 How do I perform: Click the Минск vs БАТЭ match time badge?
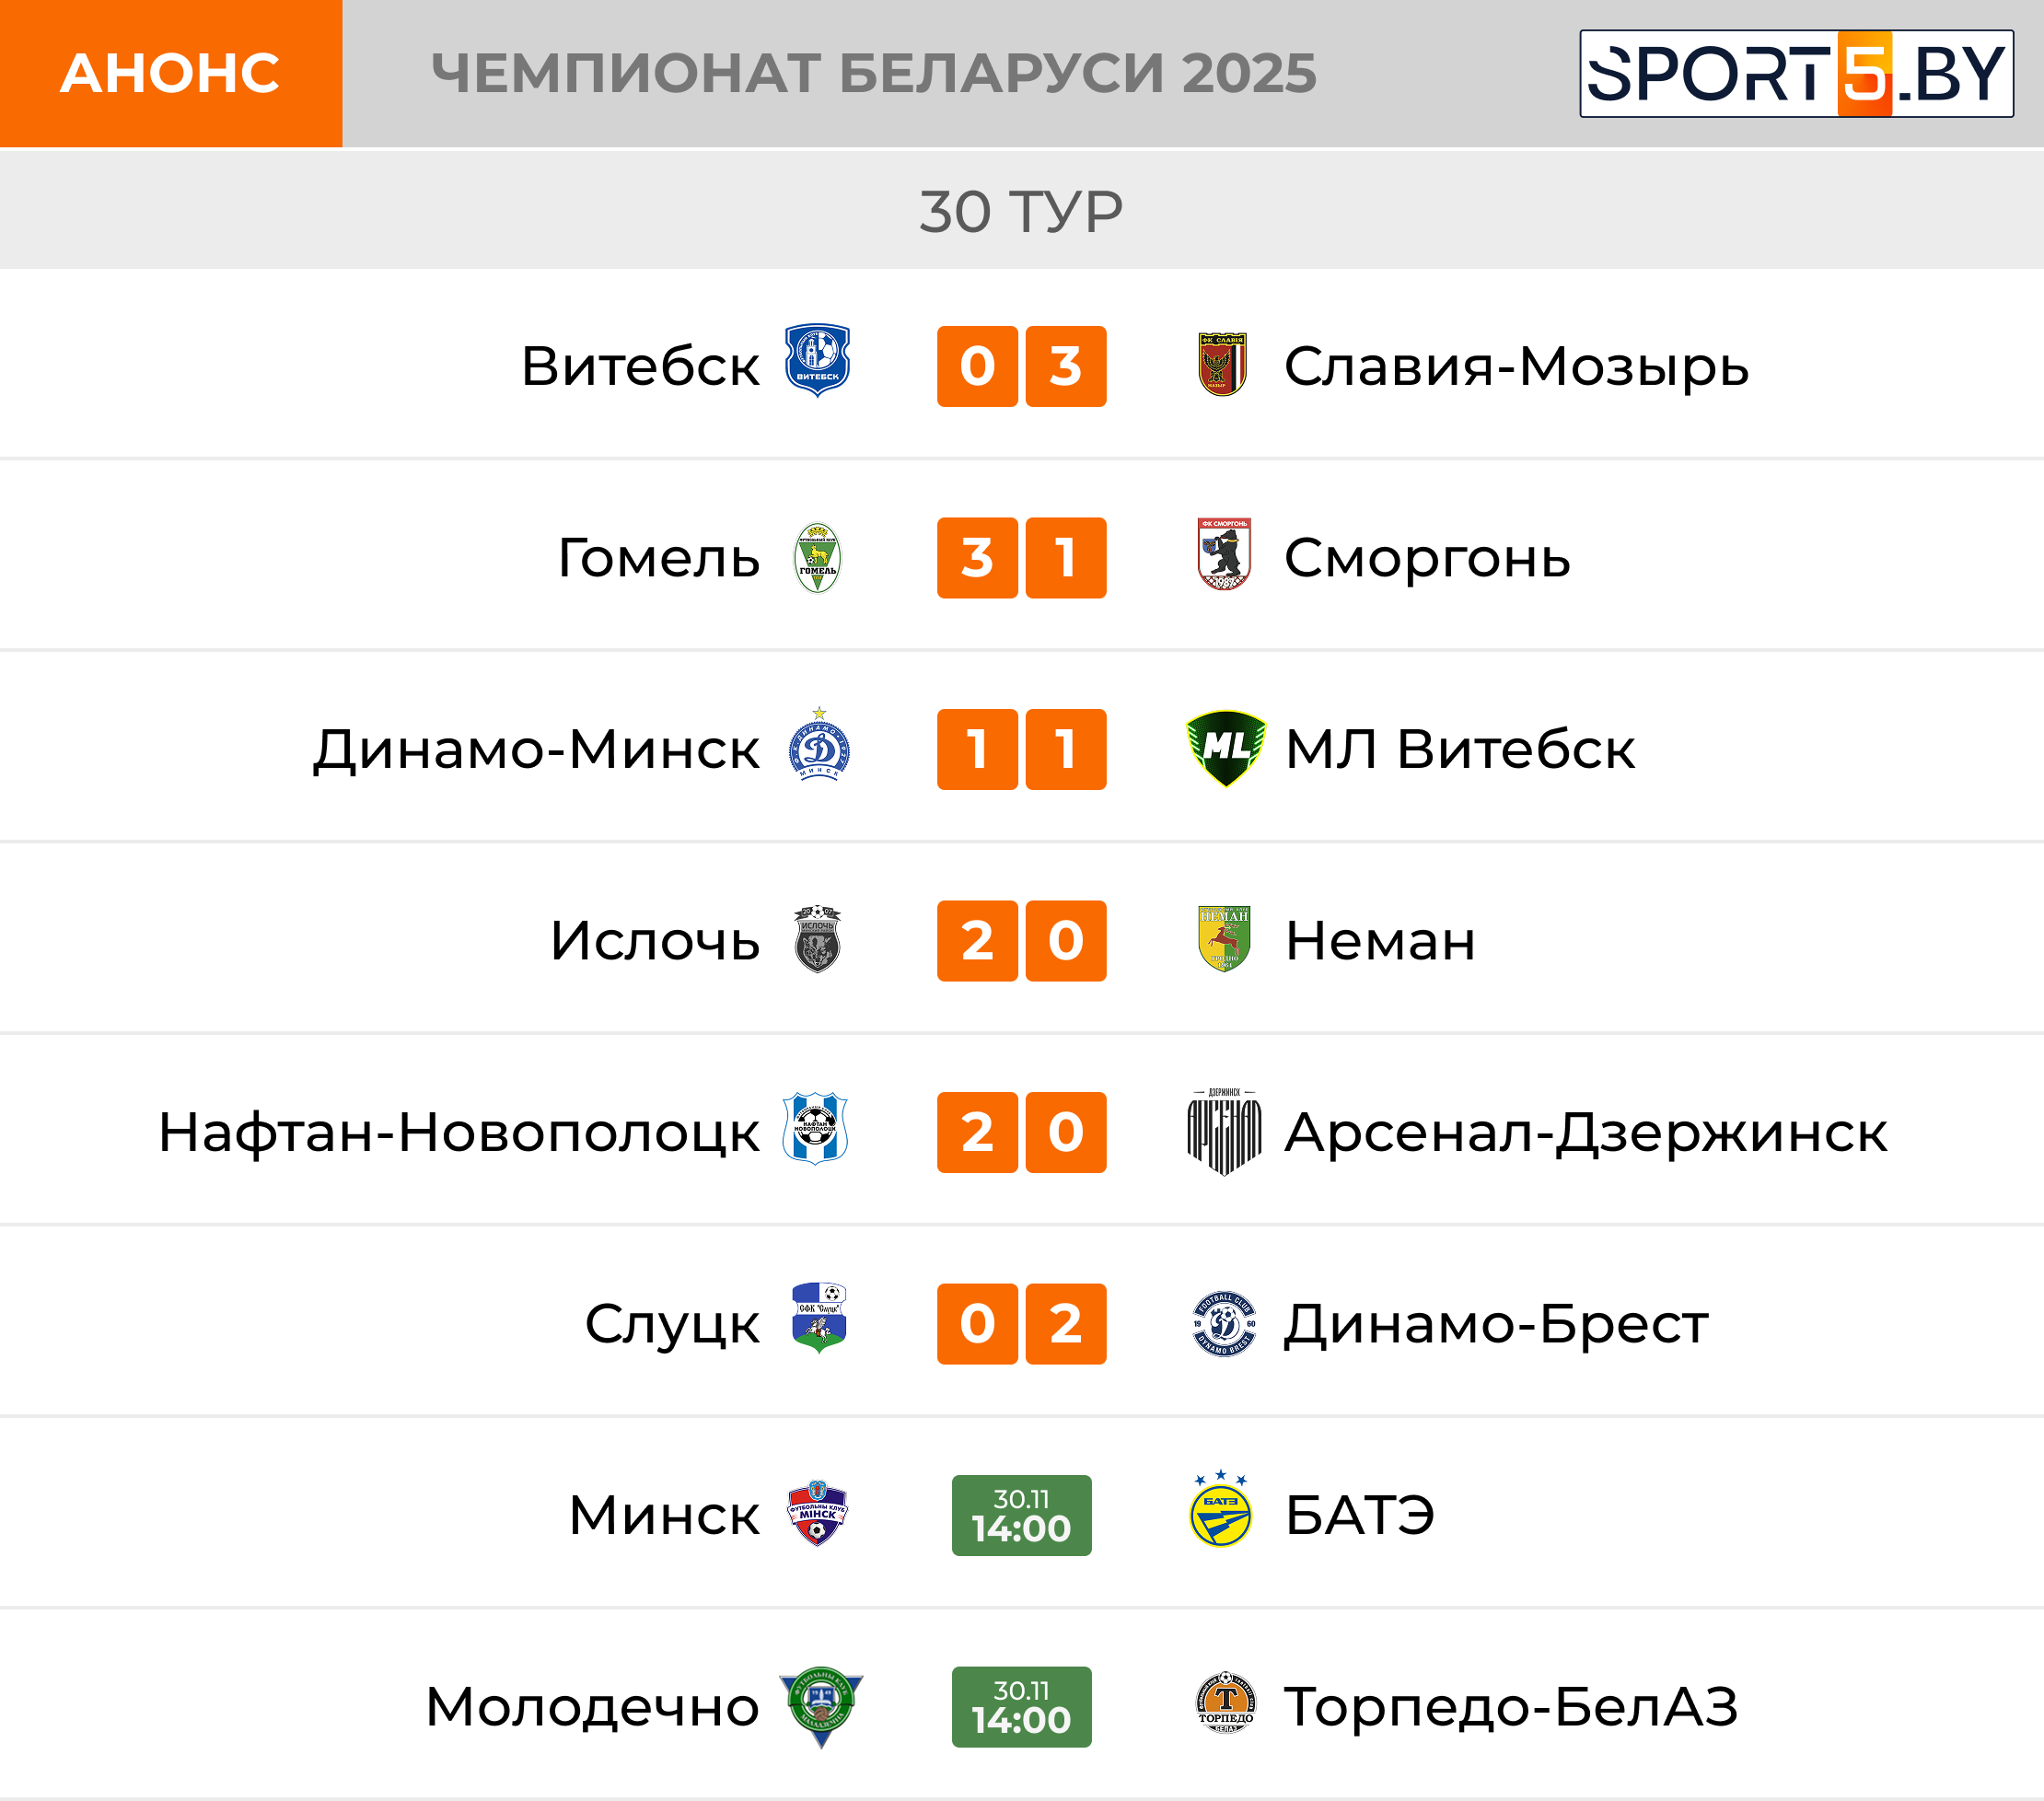1021,1515
